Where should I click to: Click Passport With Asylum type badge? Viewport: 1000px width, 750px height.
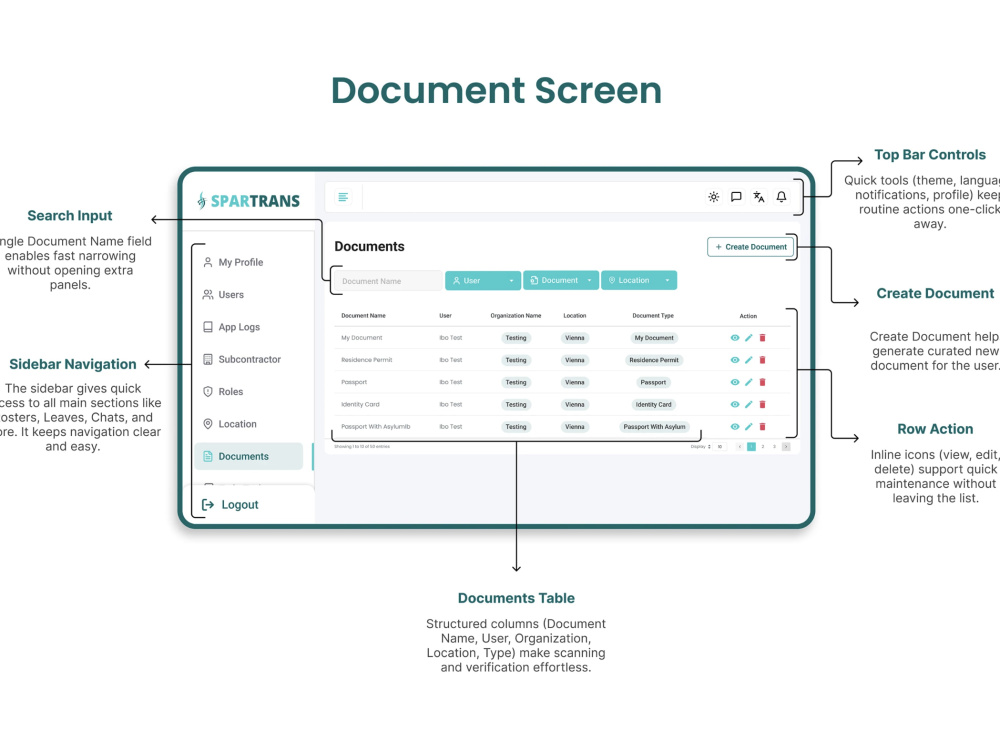(x=654, y=427)
